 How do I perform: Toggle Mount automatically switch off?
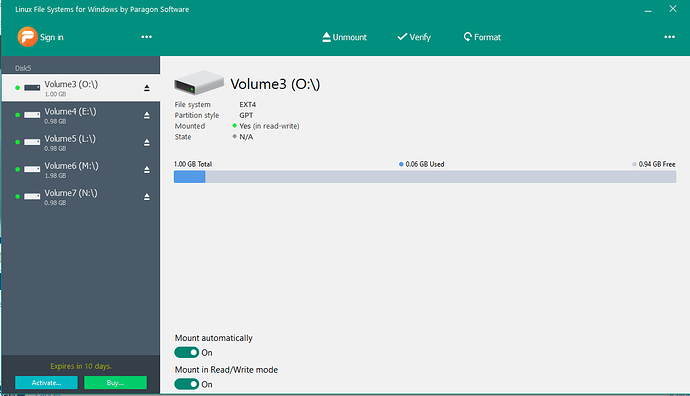coord(187,352)
